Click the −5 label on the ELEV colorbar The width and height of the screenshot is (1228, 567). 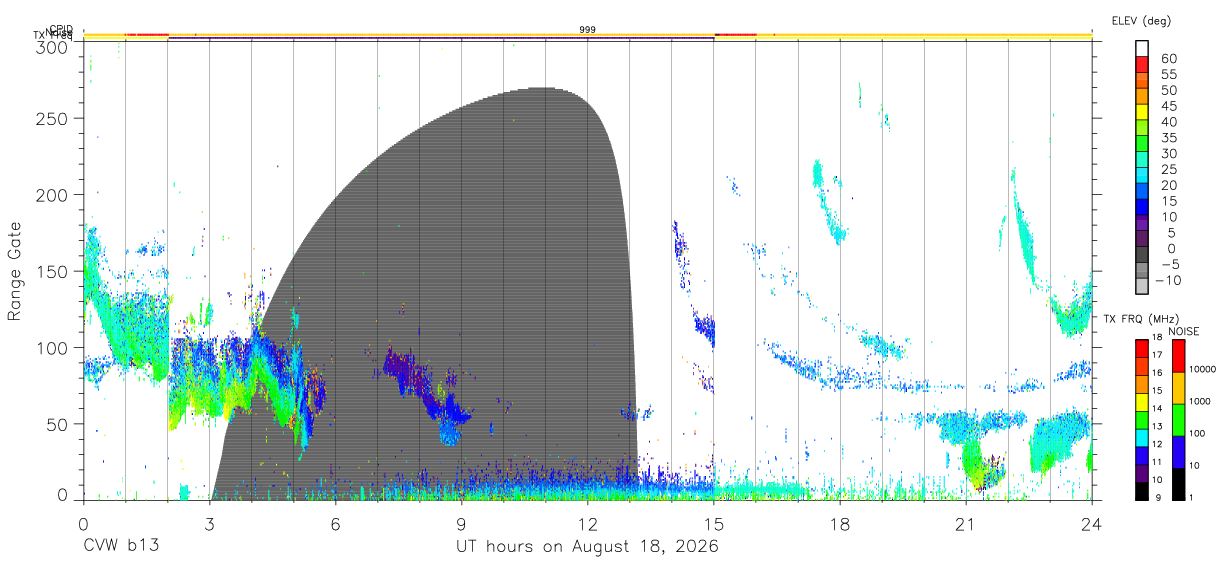click(1169, 264)
